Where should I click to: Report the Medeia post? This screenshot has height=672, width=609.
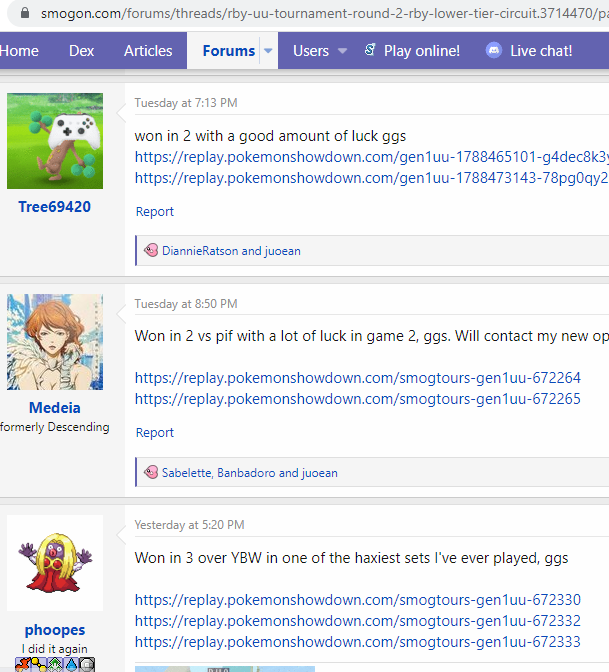pos(154,432)
